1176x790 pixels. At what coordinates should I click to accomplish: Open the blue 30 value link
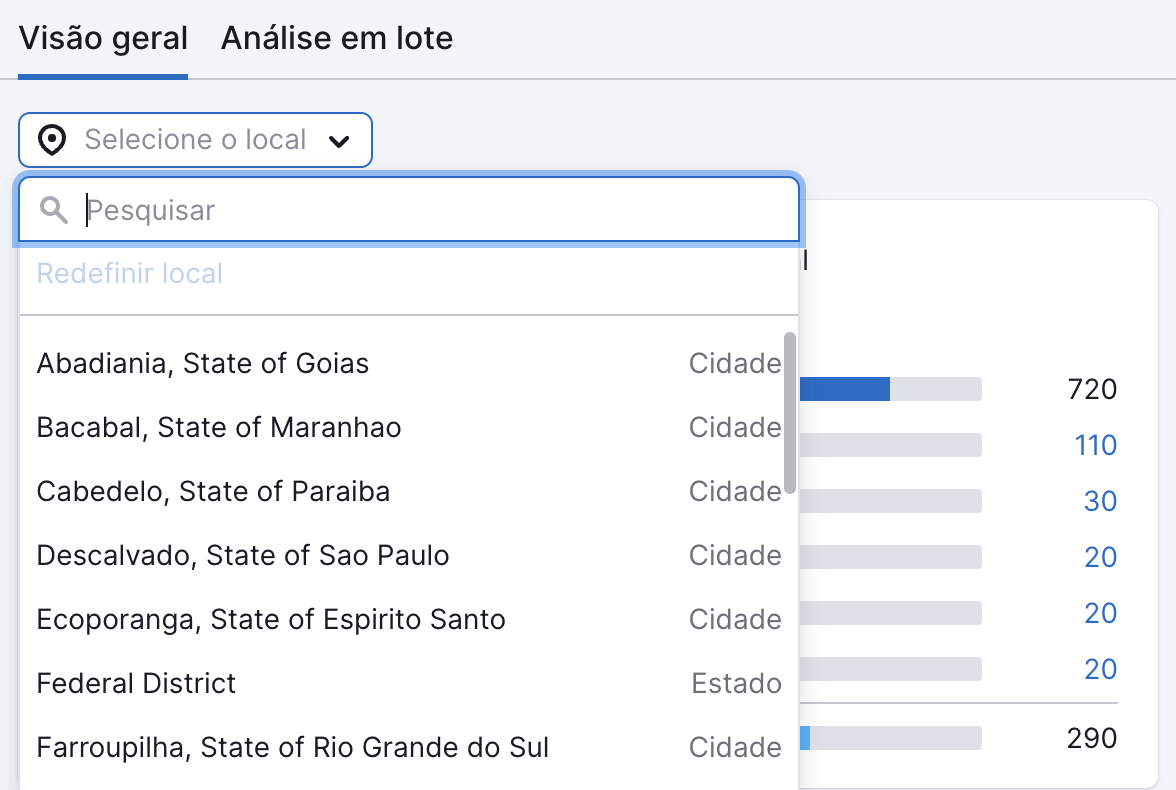pos(1100,501)
